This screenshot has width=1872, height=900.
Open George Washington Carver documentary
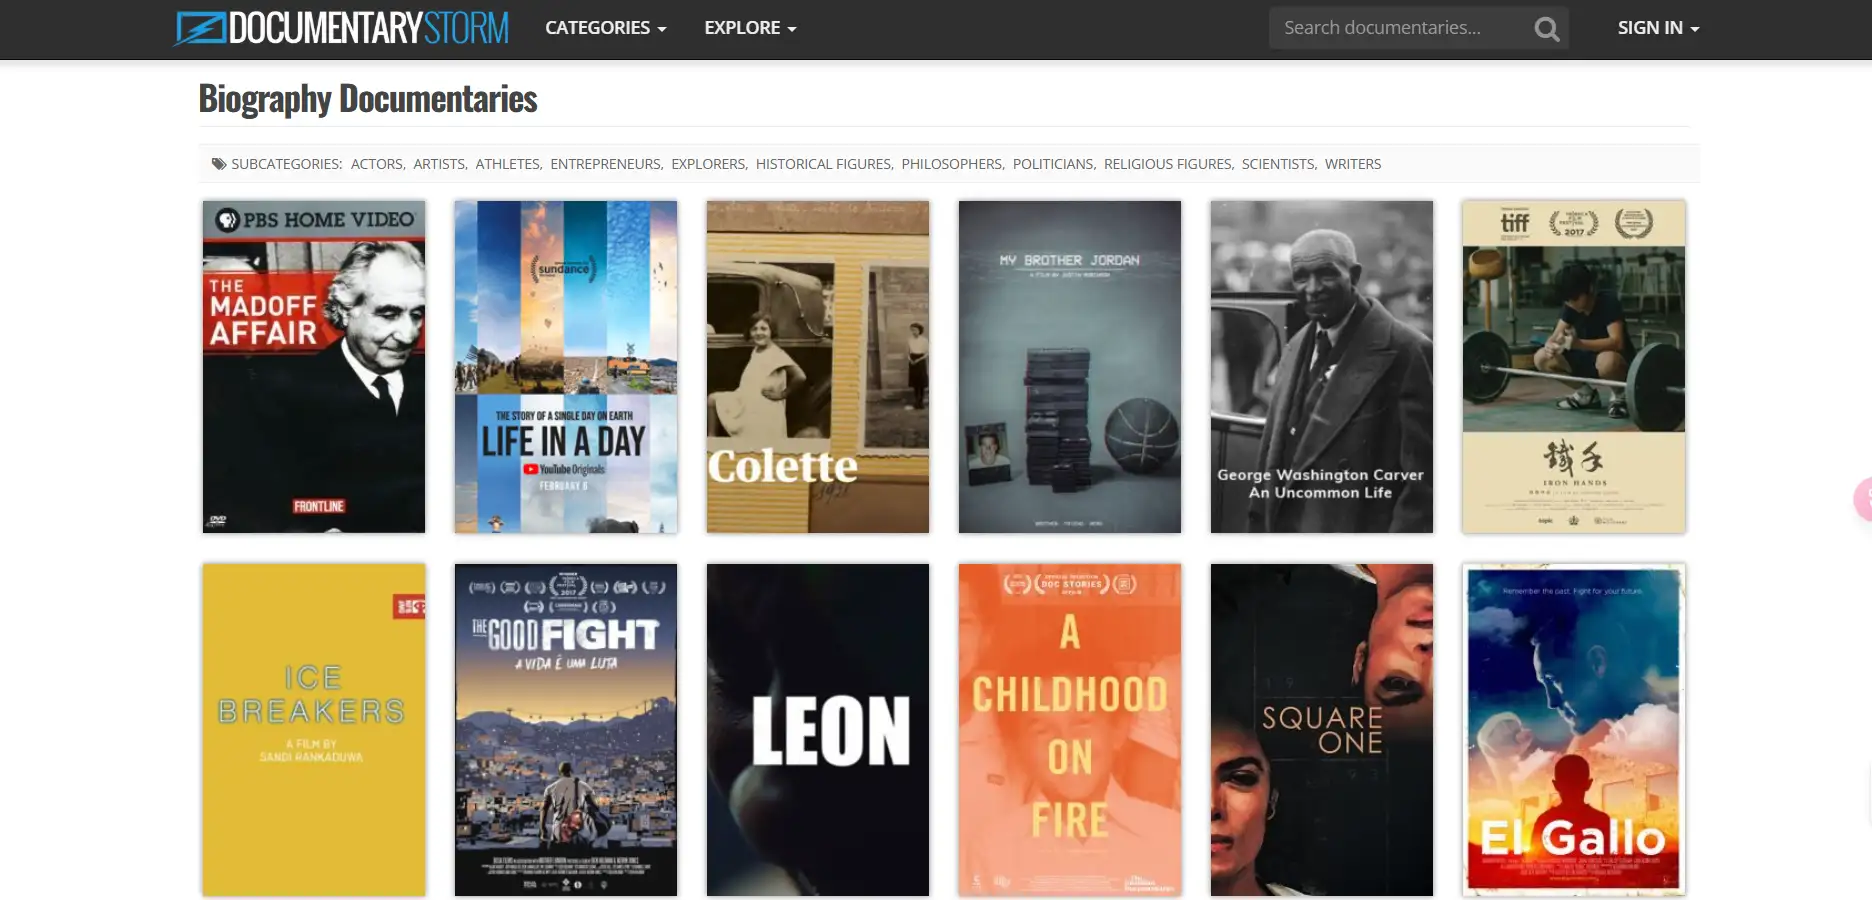[1322, 366]
